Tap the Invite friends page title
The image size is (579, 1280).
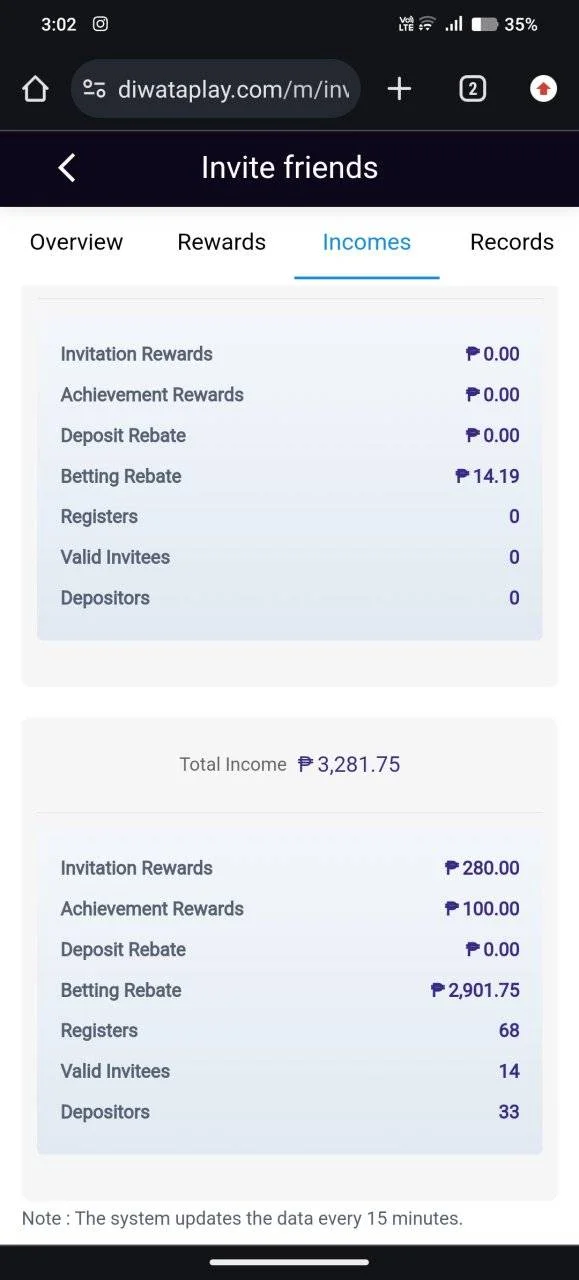click(290, 167)
